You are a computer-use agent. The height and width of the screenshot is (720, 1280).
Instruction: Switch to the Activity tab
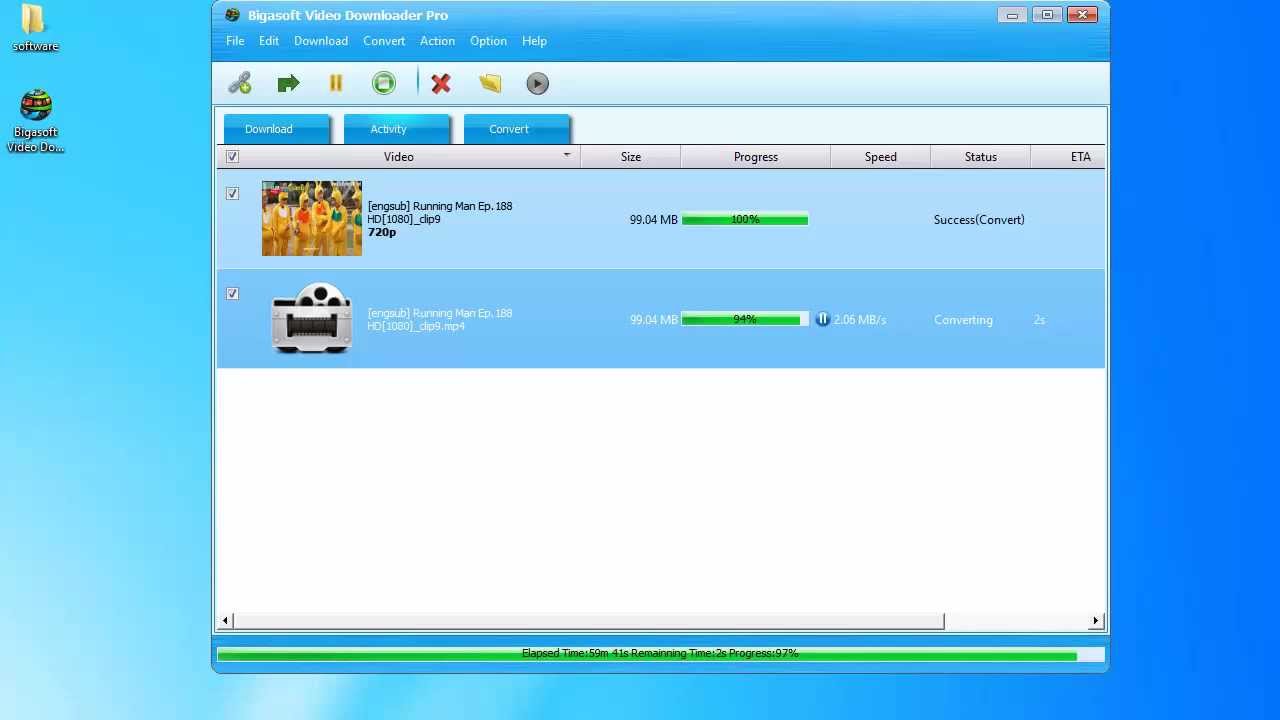(x=396, y=129)
